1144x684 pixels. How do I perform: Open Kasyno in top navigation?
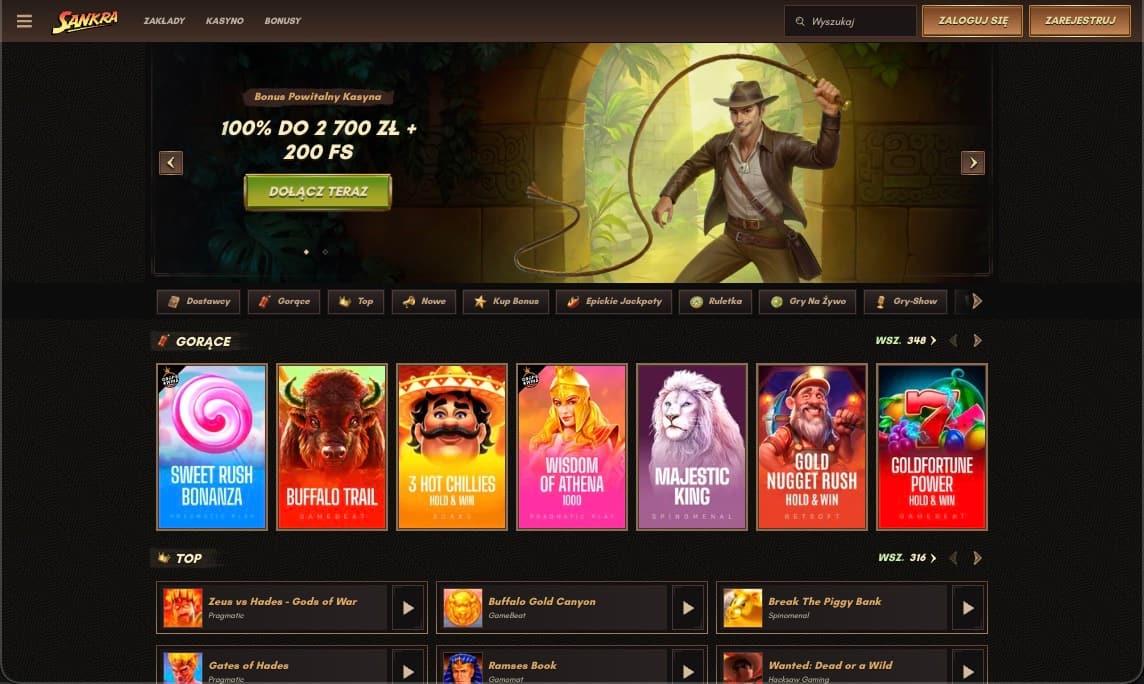(225, 21)
